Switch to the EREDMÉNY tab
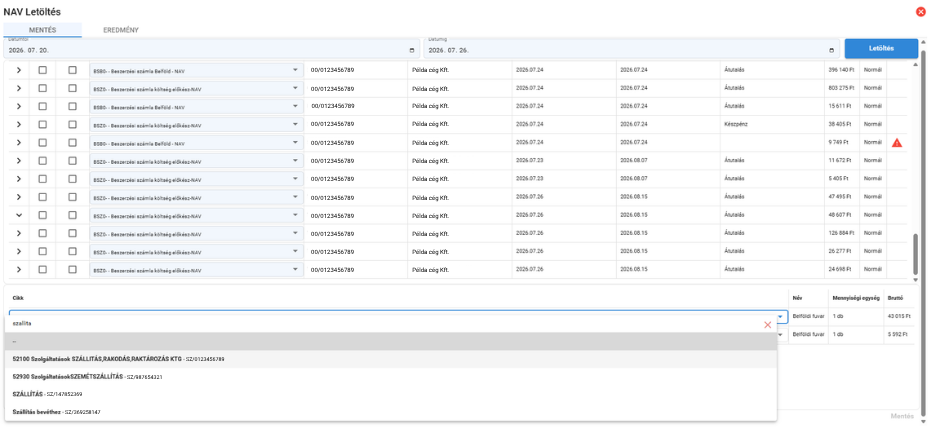This screenshot has height=437, width=930. coord(121,30)
